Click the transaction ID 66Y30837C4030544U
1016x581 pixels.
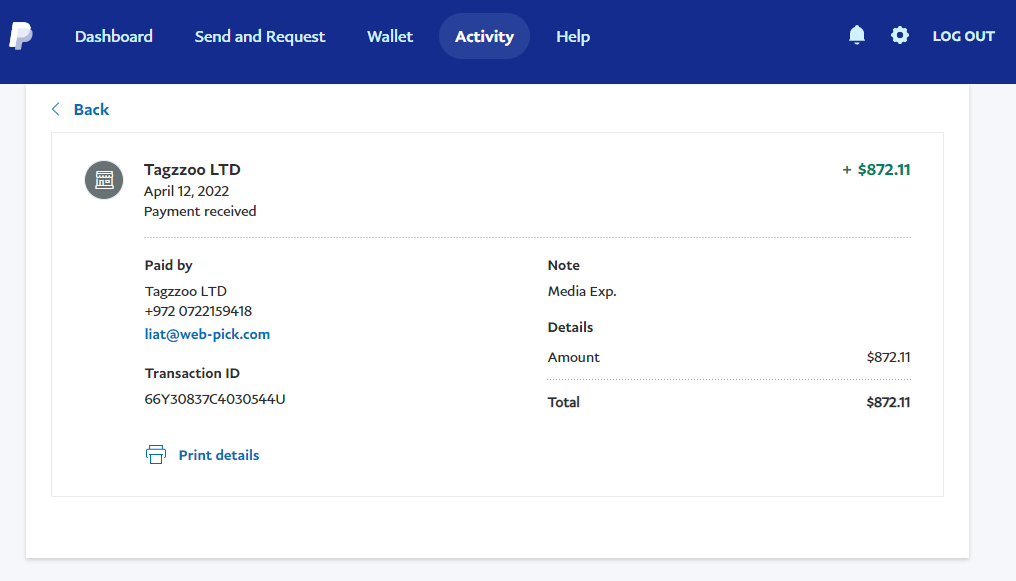(215, 399)
